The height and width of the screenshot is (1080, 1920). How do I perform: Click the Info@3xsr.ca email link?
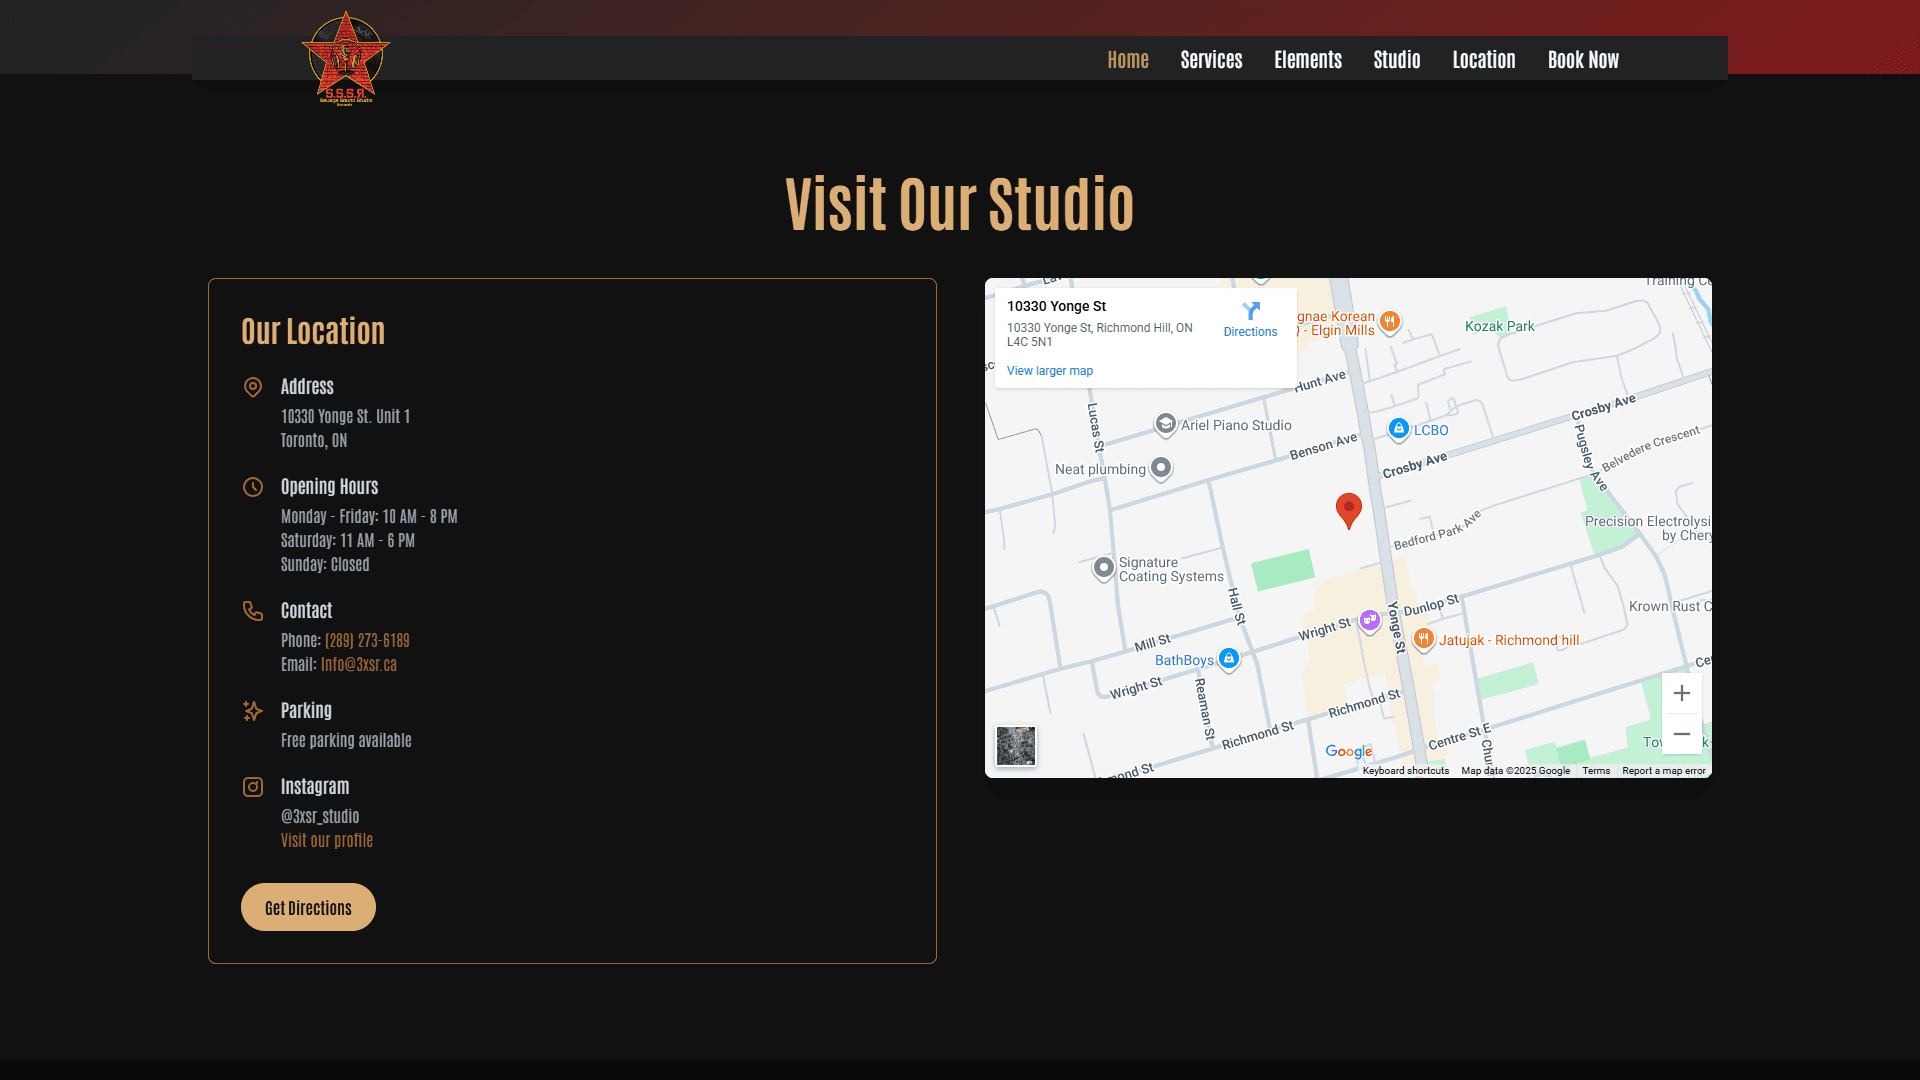[358, 664]
